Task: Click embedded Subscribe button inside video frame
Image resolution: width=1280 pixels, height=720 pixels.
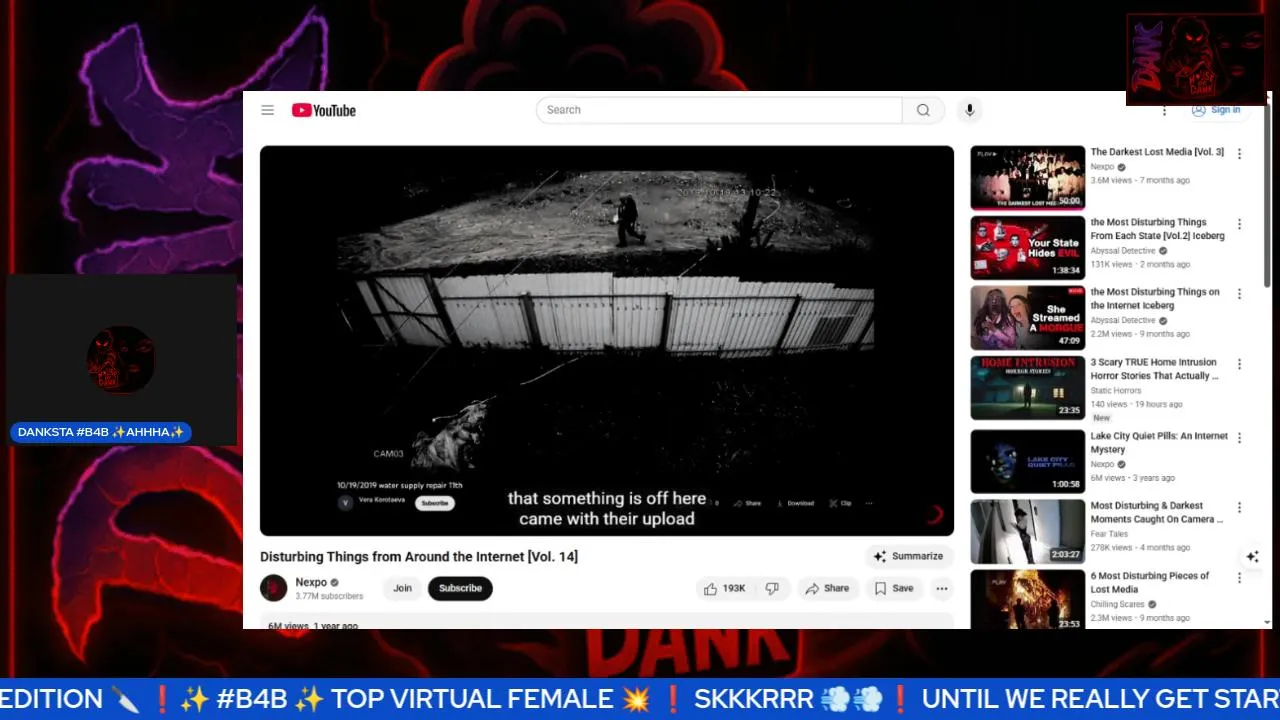Action: 435,503
